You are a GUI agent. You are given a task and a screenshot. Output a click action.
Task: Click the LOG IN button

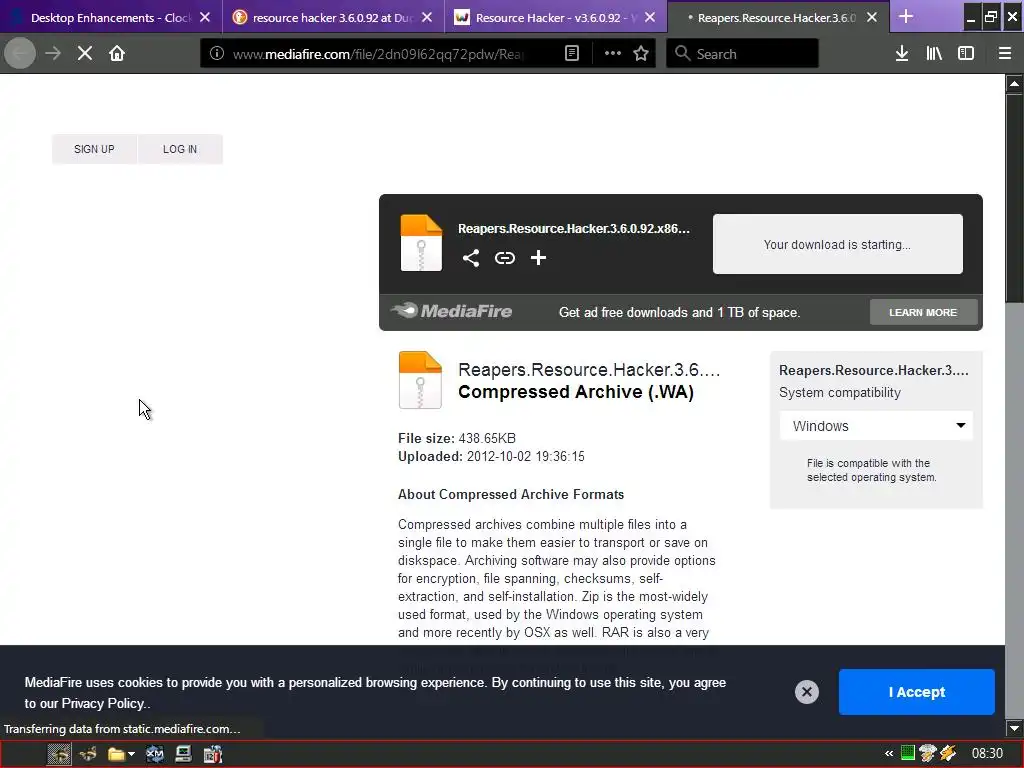(x=180, y=149)
